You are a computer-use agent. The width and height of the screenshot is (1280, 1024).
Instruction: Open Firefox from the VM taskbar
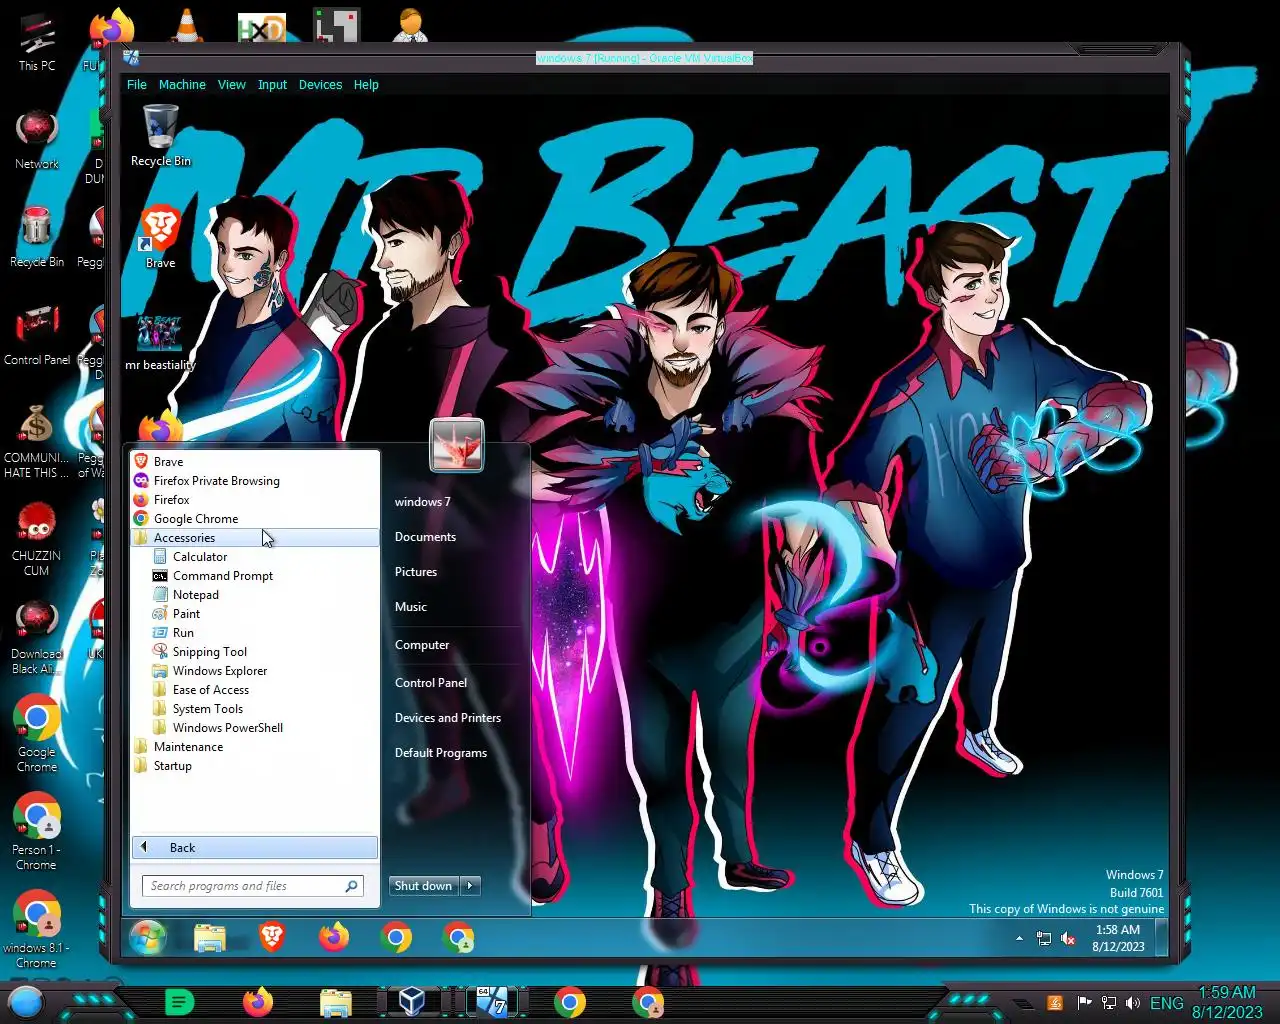pos(334,938)
